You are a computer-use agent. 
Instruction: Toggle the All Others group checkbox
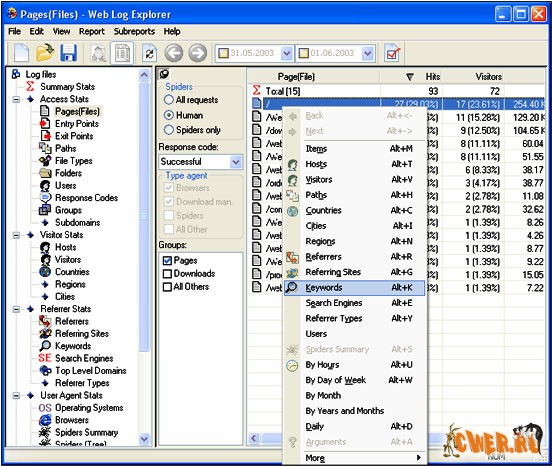pyautogui.click(x=167, y=286)
